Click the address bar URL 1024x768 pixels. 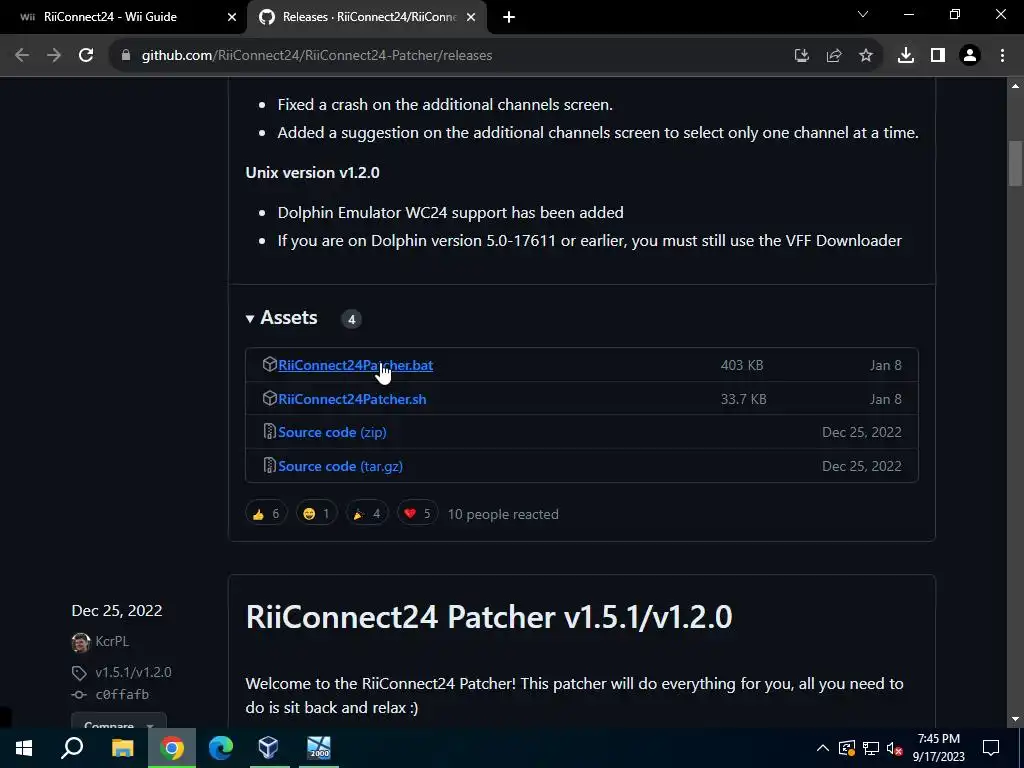317,56
